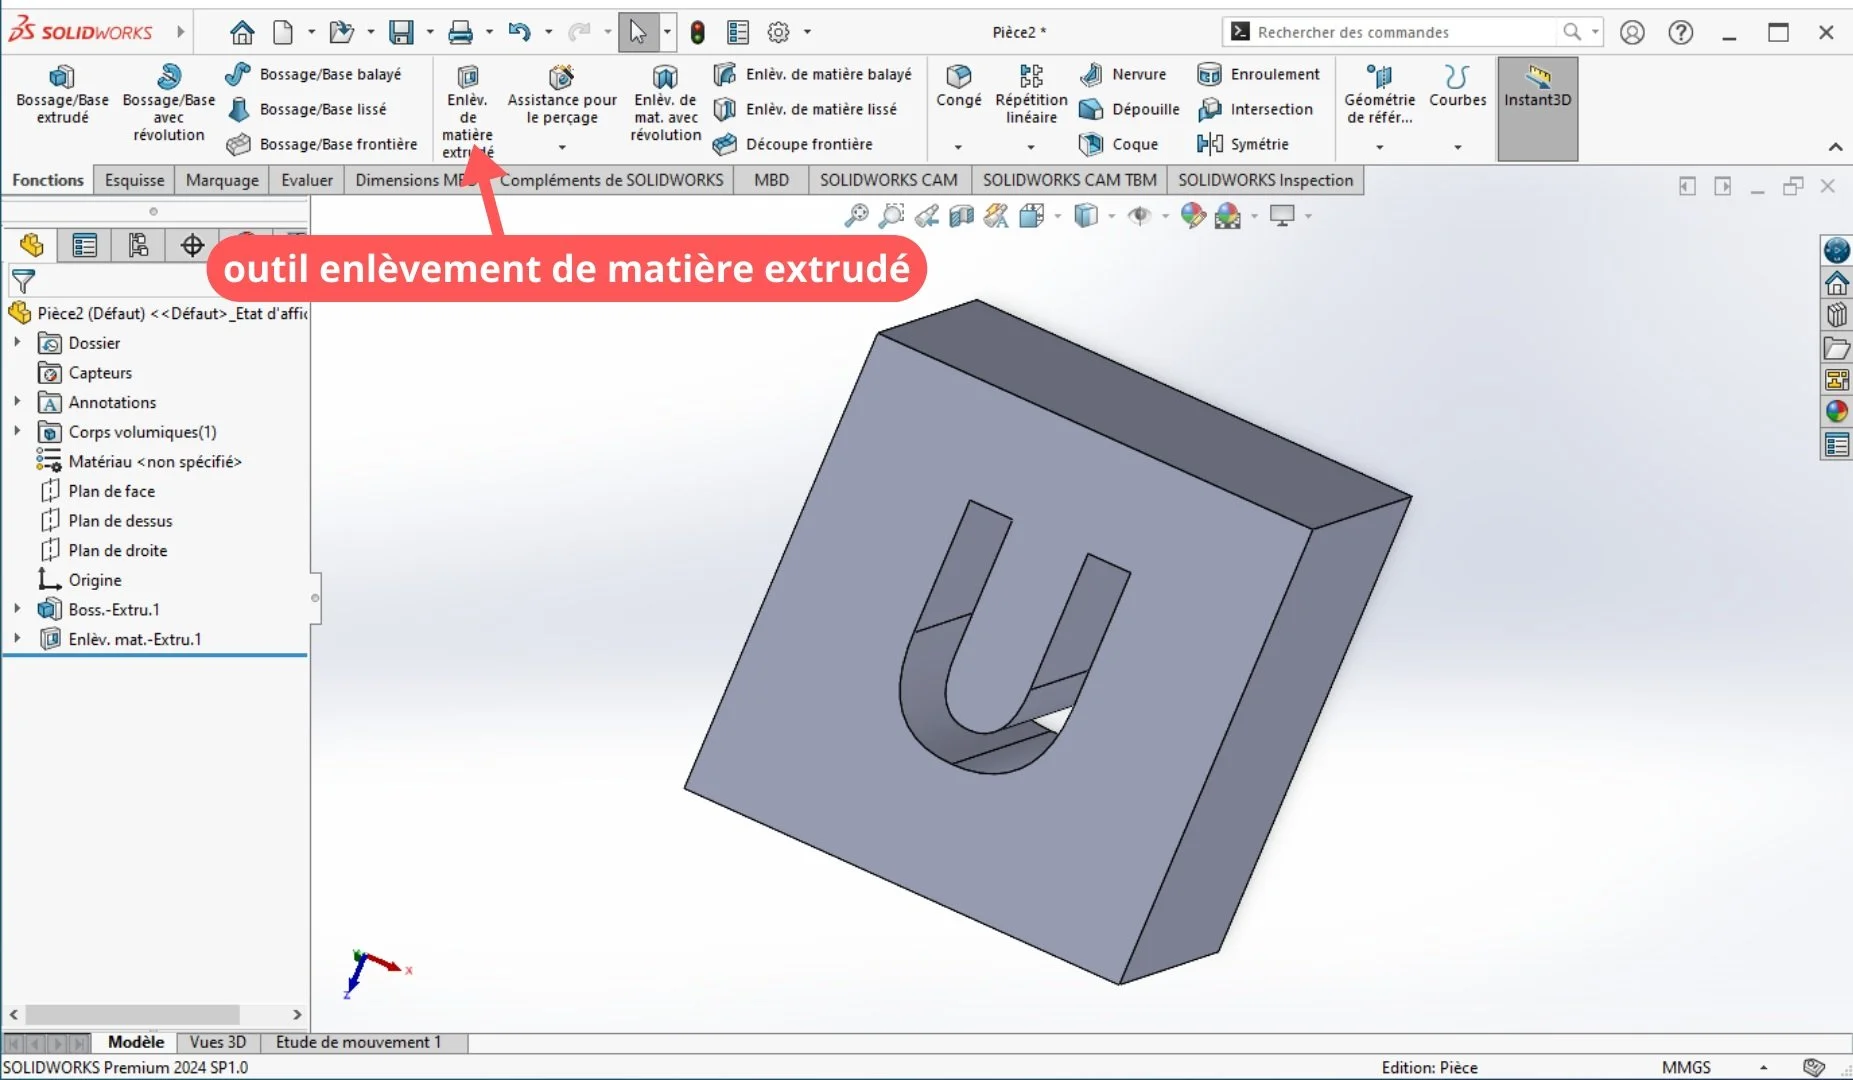Image resolution: width=1853 pixels, height=1080 pixels.
Task: Open the SOLIDWORKS CAM tab
Action: pos(889,180)
